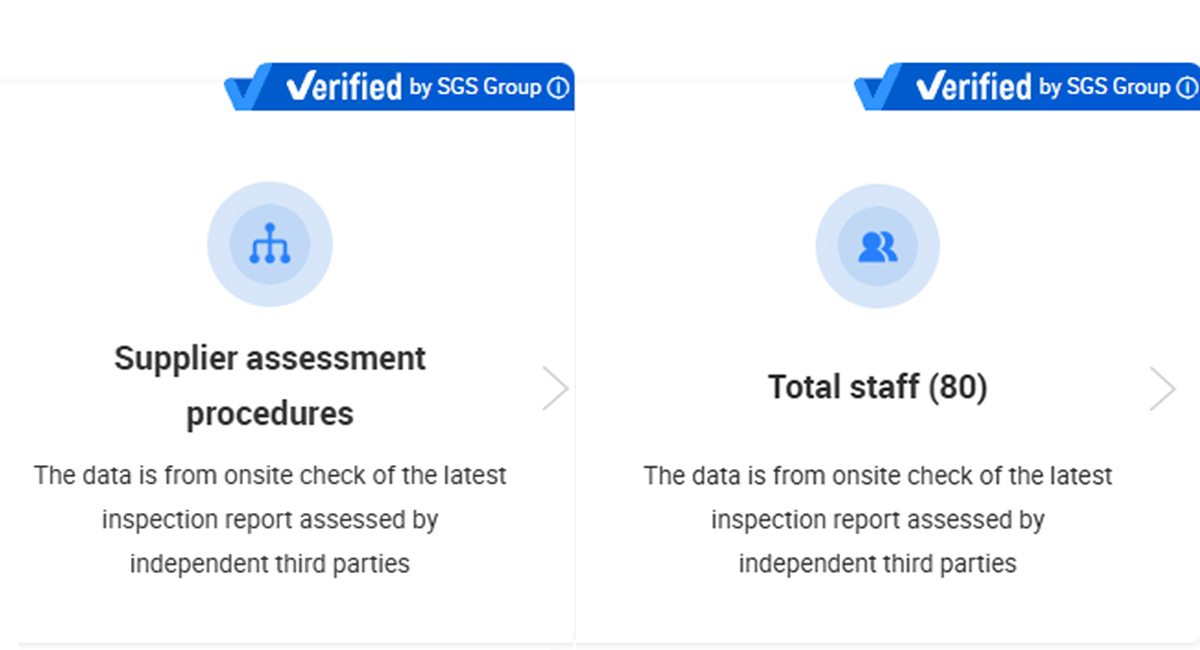Select the by SGS Group text on the left badge
The width and height of the screenshot is (1200, 650).
coord(475,87)
